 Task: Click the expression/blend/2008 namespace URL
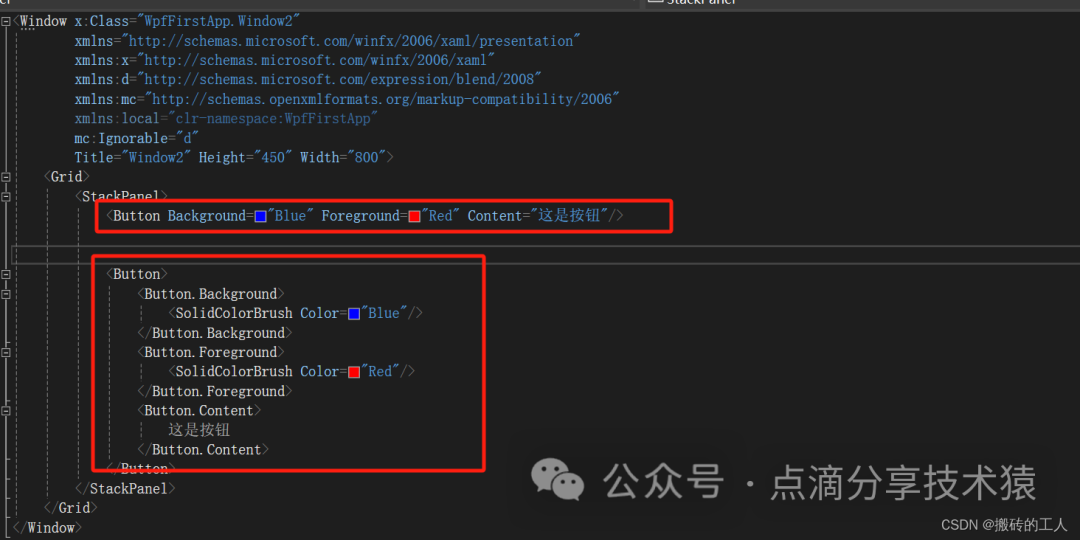pos(340,79)
